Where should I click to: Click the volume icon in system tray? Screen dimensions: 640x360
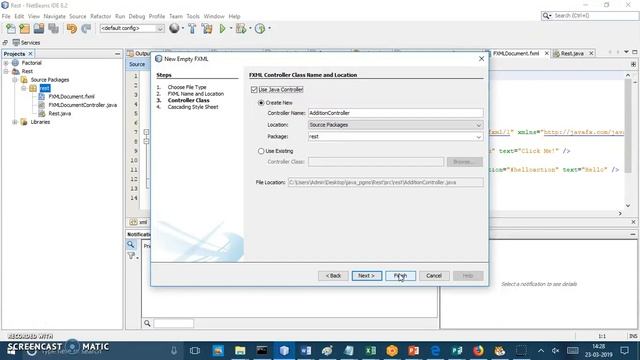coord(556,350)
